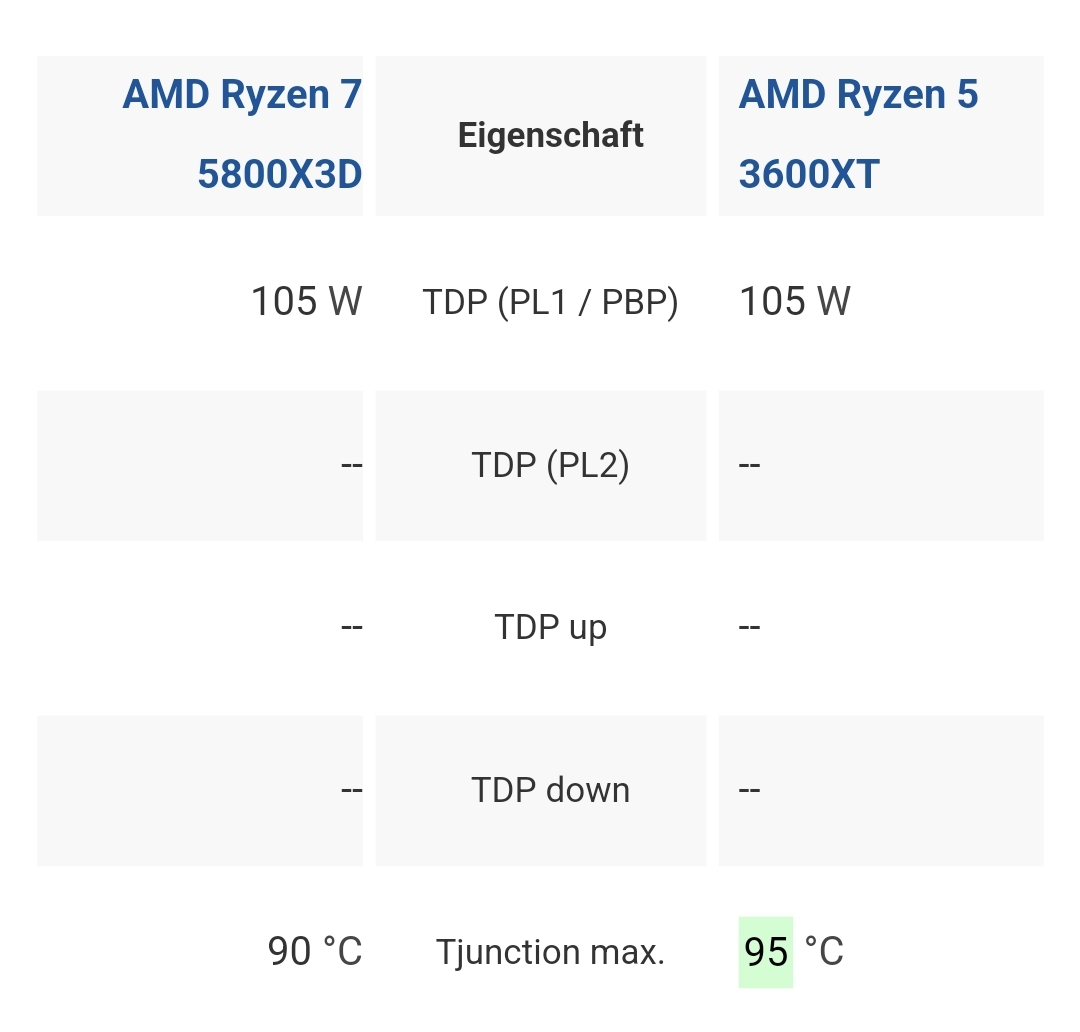Click the 5800X3D model number in the header

(x=280, y=174)
